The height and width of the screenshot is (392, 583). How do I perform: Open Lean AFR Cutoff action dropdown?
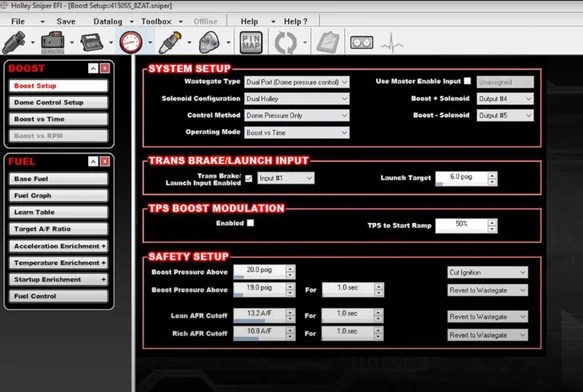[x=487, y=317]
